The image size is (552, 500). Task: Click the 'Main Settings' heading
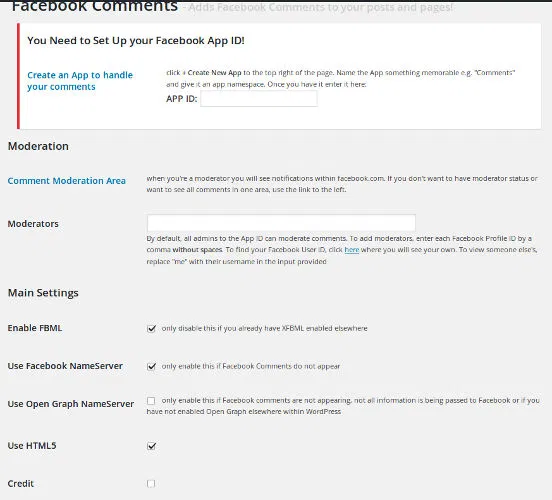click(43, 293)
